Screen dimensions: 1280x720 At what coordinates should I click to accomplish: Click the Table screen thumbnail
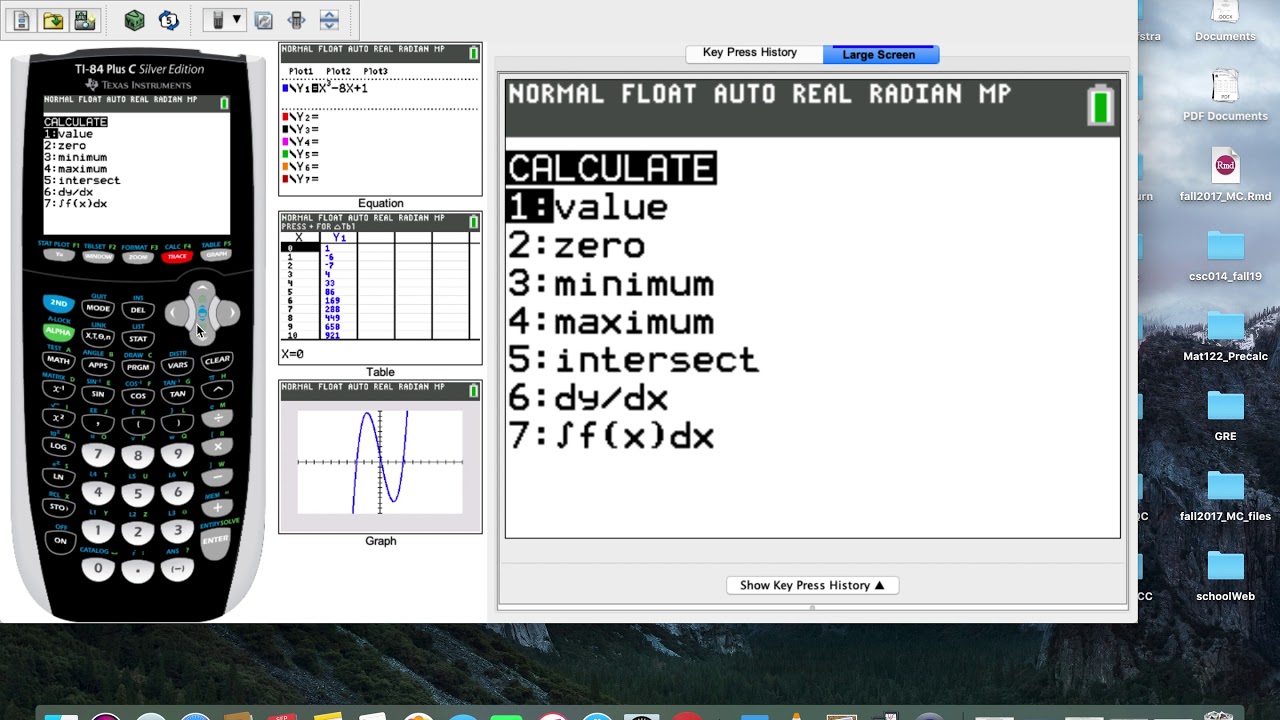[380, 288]
